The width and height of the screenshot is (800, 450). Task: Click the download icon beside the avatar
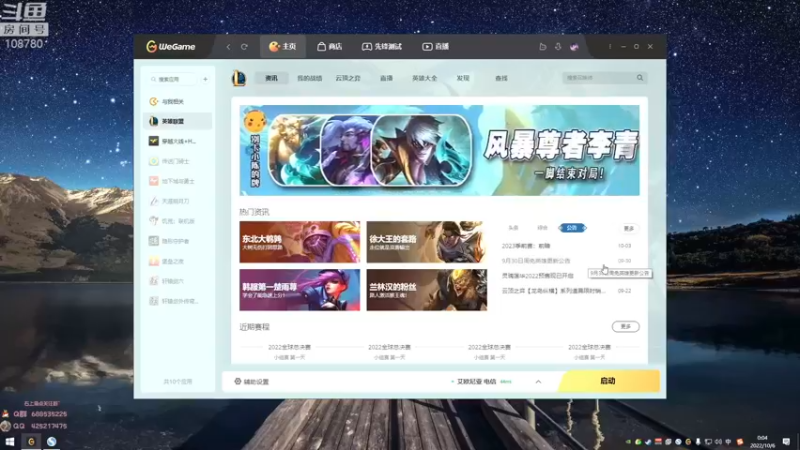point(558,46)
